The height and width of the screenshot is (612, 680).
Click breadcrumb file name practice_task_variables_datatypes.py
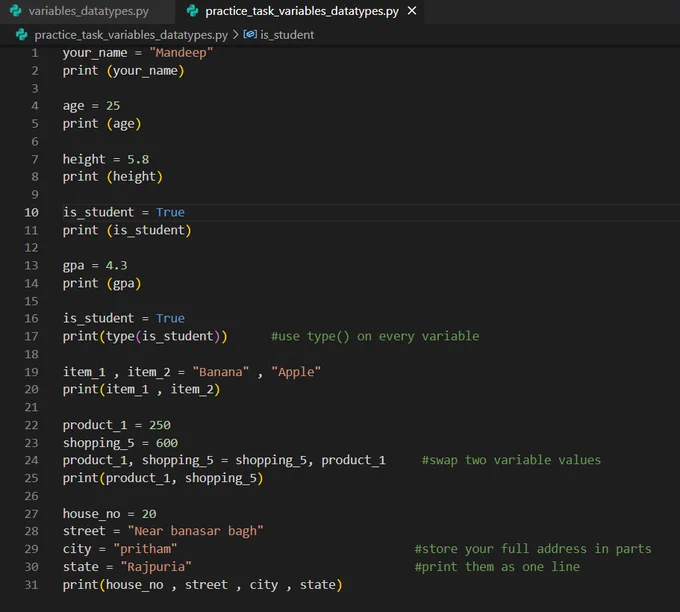[131, 35]
